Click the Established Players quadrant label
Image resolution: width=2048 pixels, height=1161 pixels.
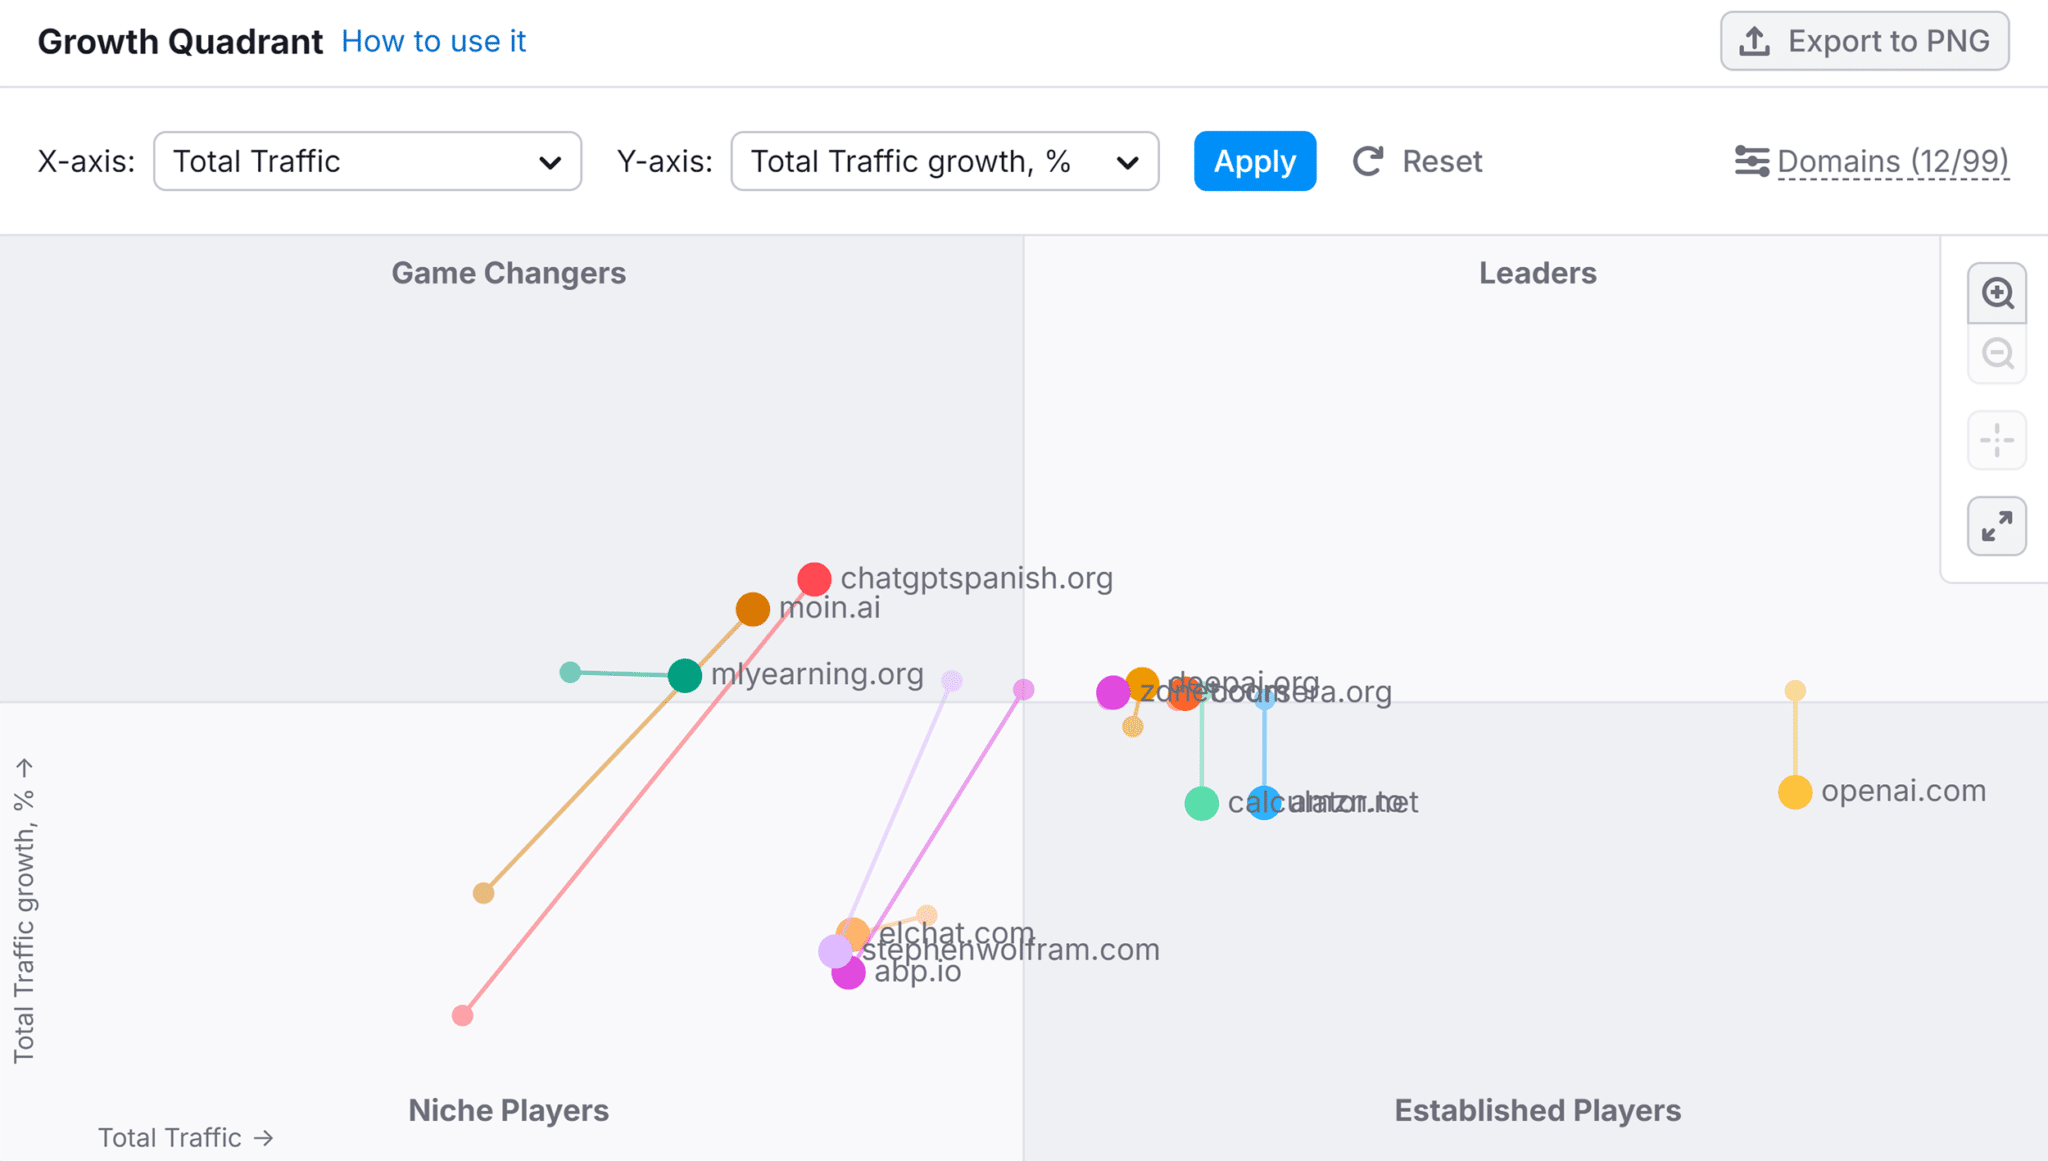click(x=1537, y=1110)
